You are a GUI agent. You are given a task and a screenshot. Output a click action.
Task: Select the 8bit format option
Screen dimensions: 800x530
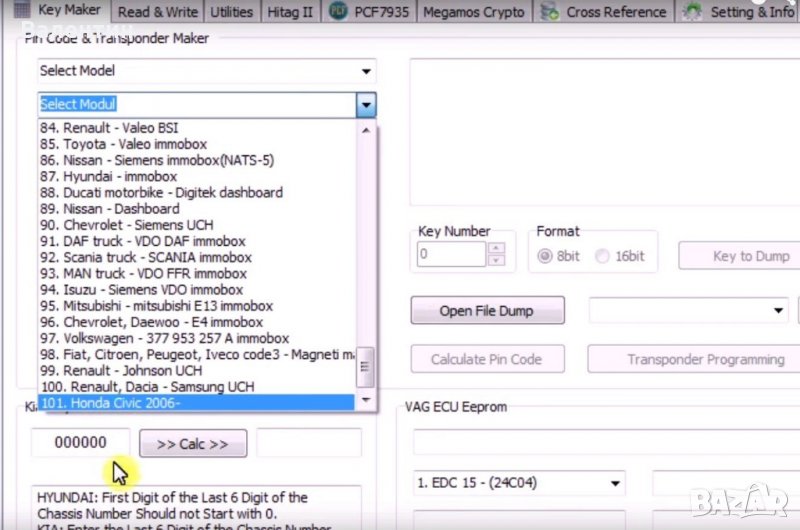tap(545, 256)
